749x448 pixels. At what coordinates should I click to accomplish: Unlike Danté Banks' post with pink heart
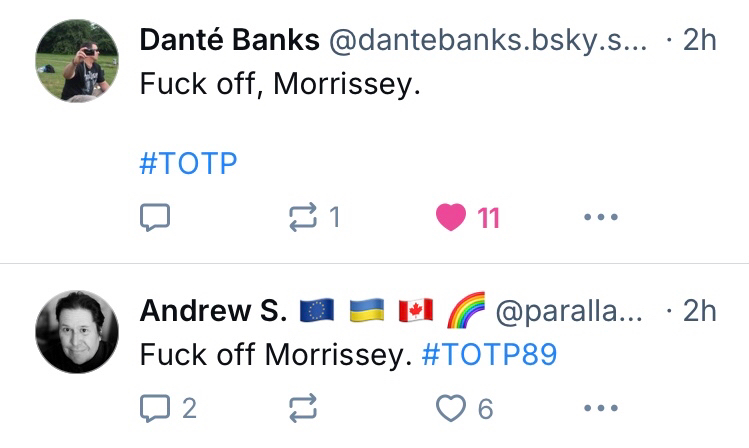(452, 217)
